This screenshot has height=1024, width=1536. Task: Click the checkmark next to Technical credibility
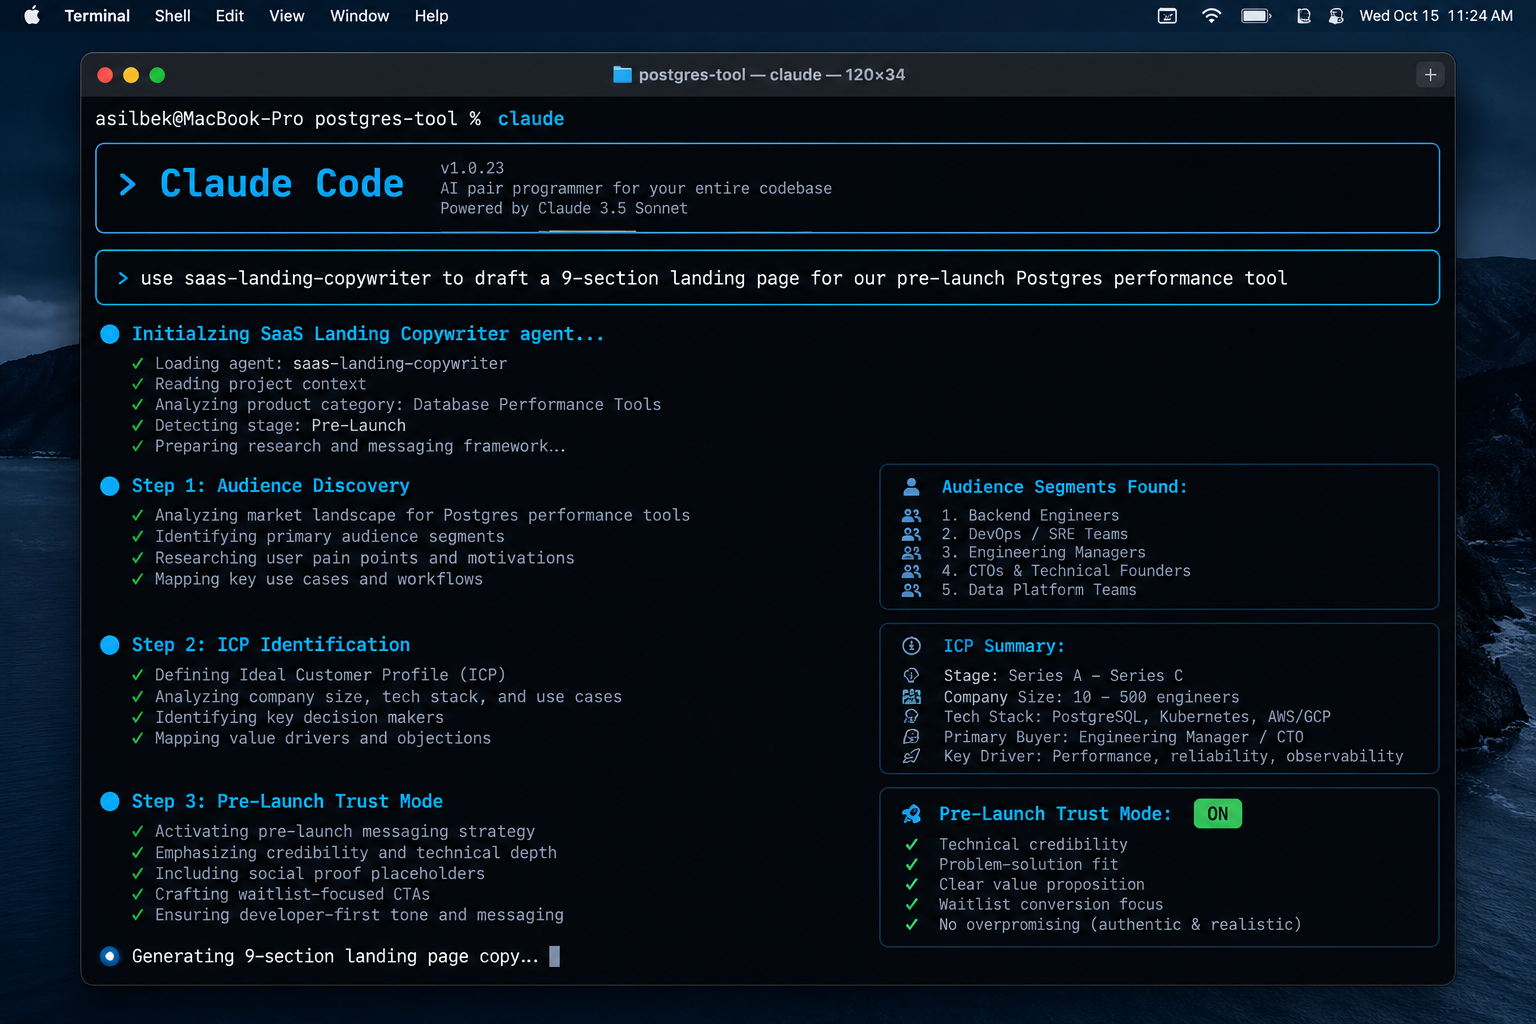(x=911, y=845)
